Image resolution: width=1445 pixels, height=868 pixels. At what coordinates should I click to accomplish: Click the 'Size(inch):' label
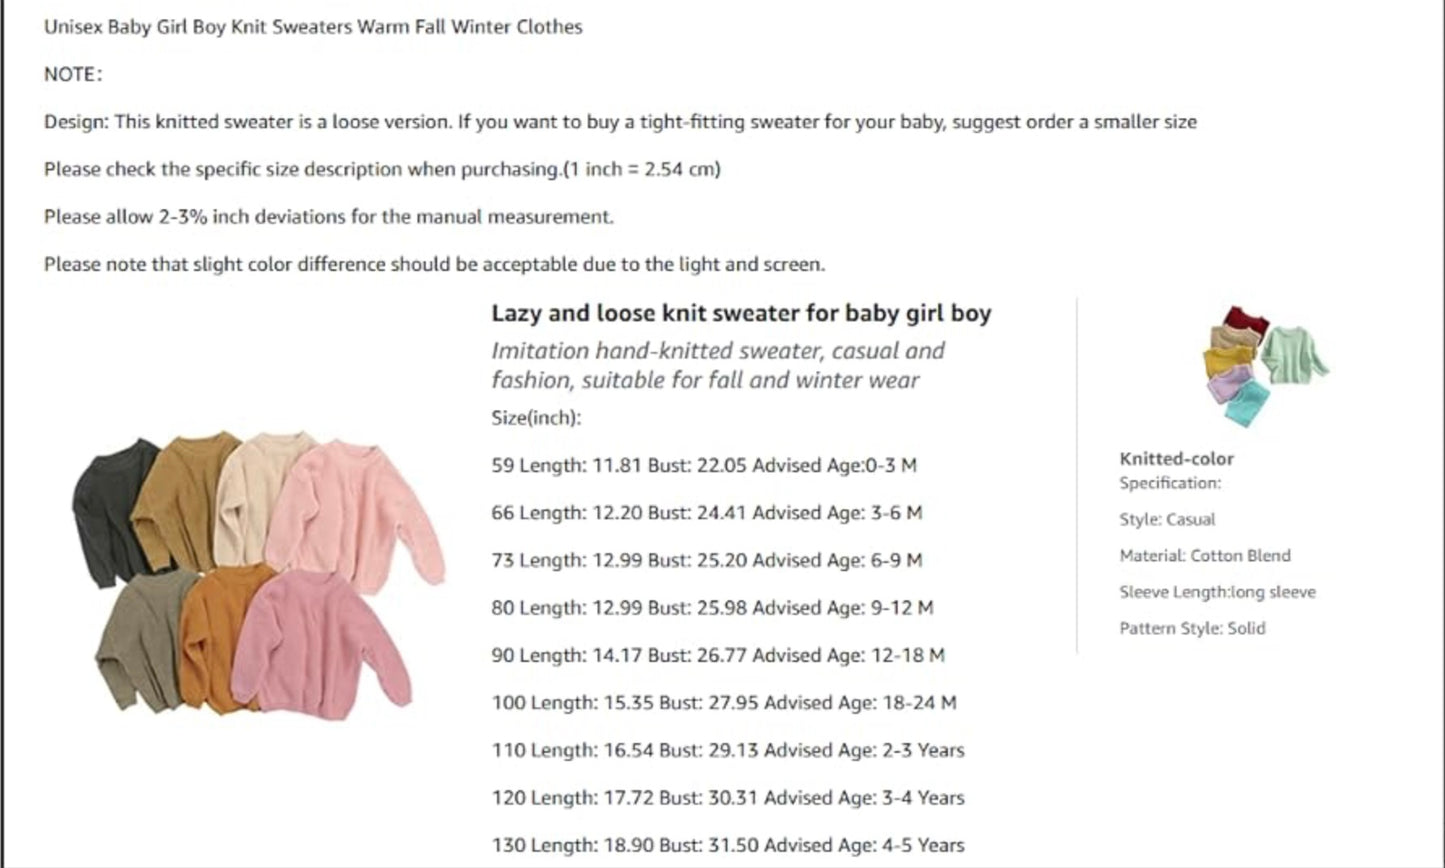[536, 418]
